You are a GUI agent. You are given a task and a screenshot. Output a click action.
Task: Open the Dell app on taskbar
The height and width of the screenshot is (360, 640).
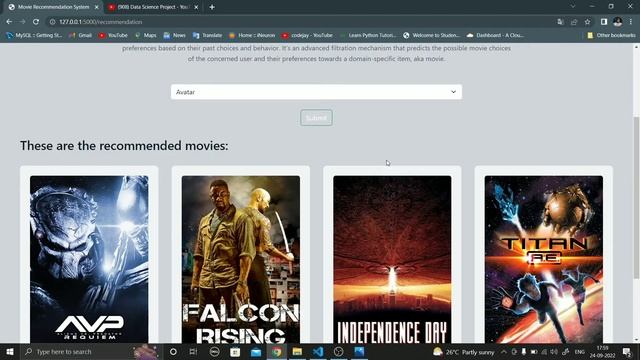(214, 351)
